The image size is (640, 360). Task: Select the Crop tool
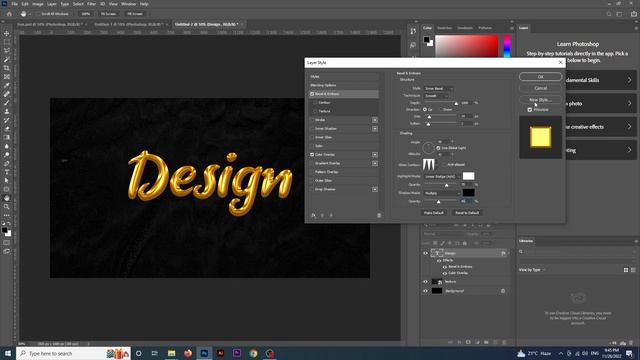[7, 68]
